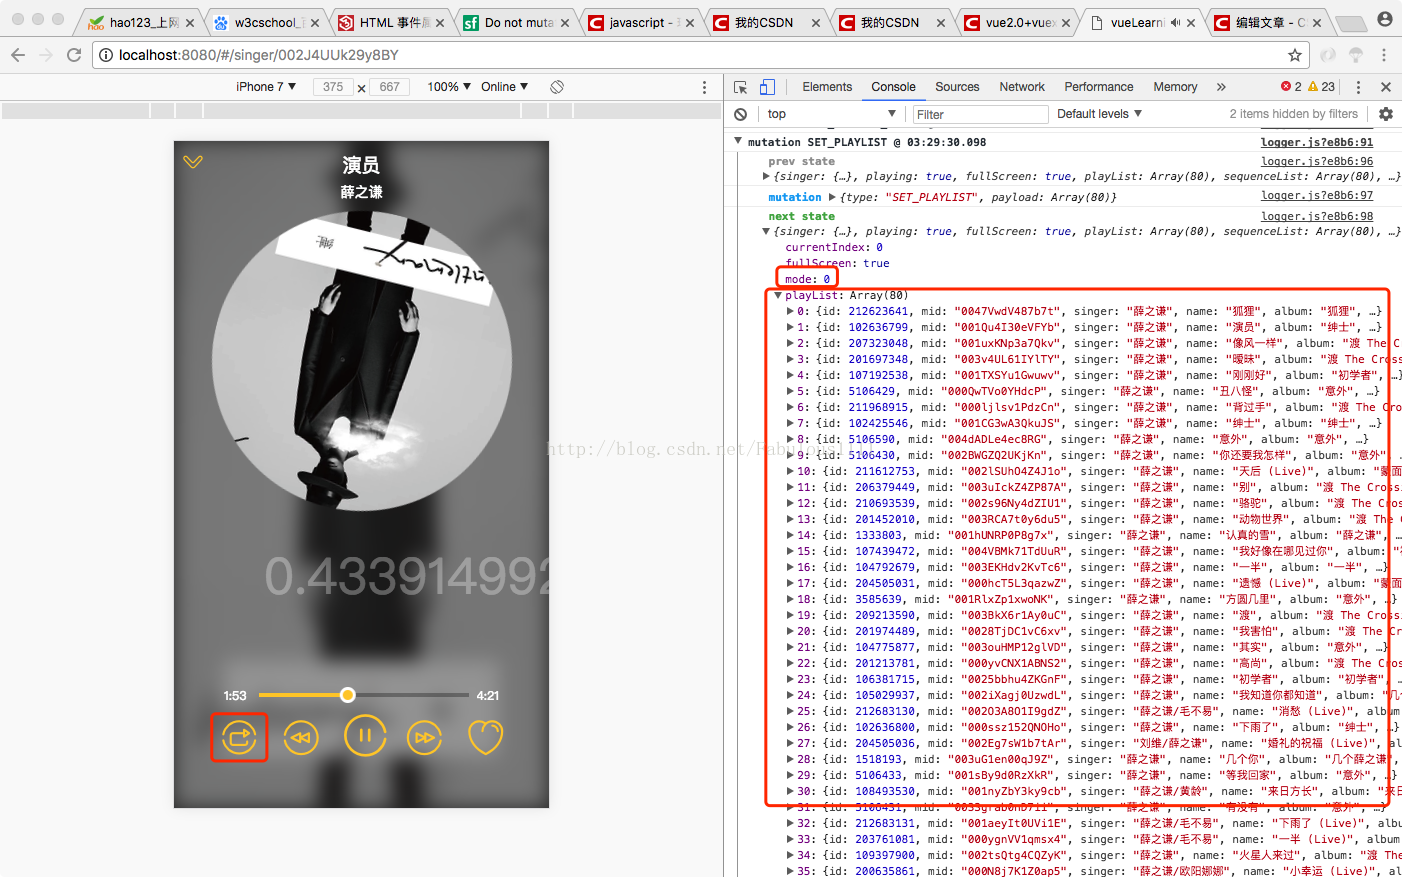Image resolution: width=1402 pixels, height=877 pixels.
Task: Select the w3cschool browser tab
Action: (267, 22)
